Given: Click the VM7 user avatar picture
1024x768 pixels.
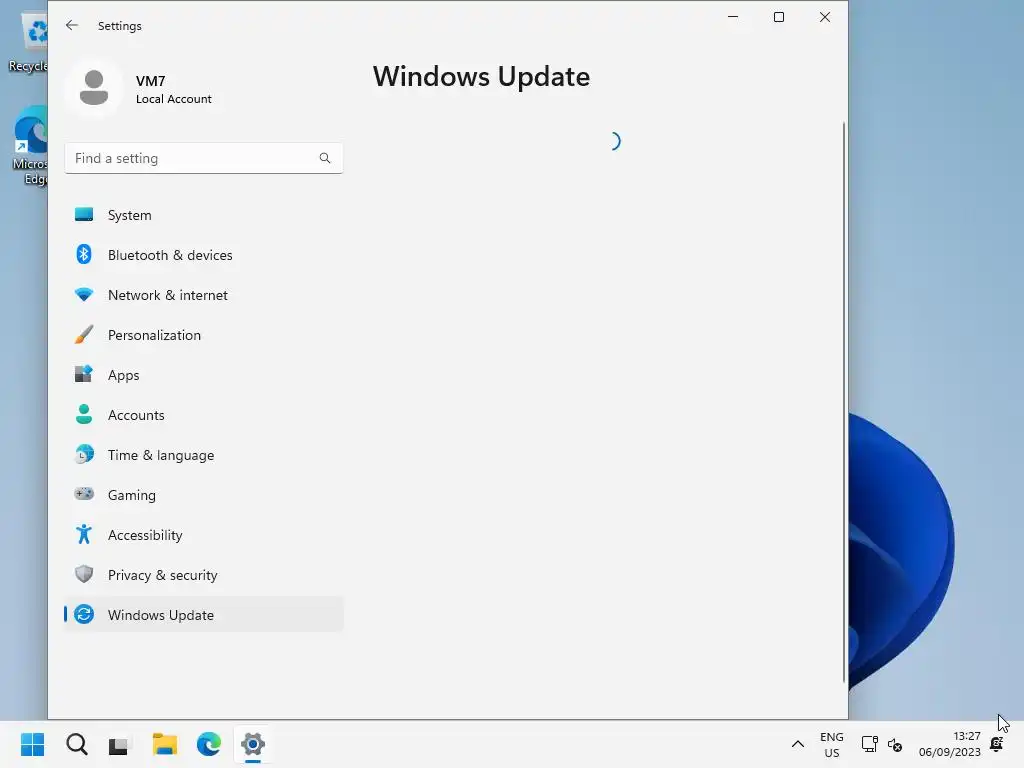Looking at the screenshot, I should point(93,88).
